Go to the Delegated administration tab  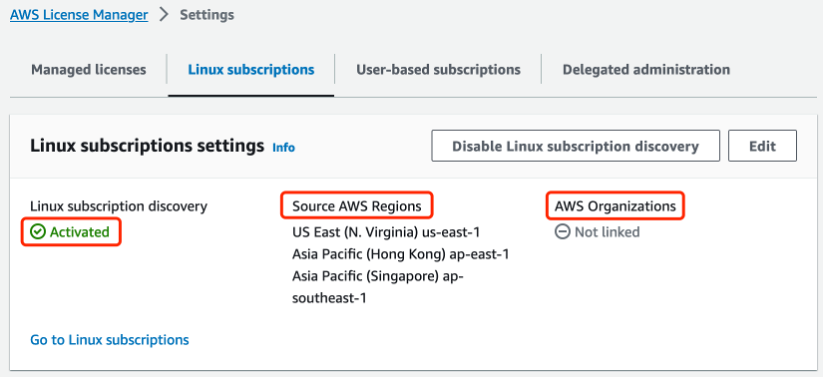click(x=646, y=69)
